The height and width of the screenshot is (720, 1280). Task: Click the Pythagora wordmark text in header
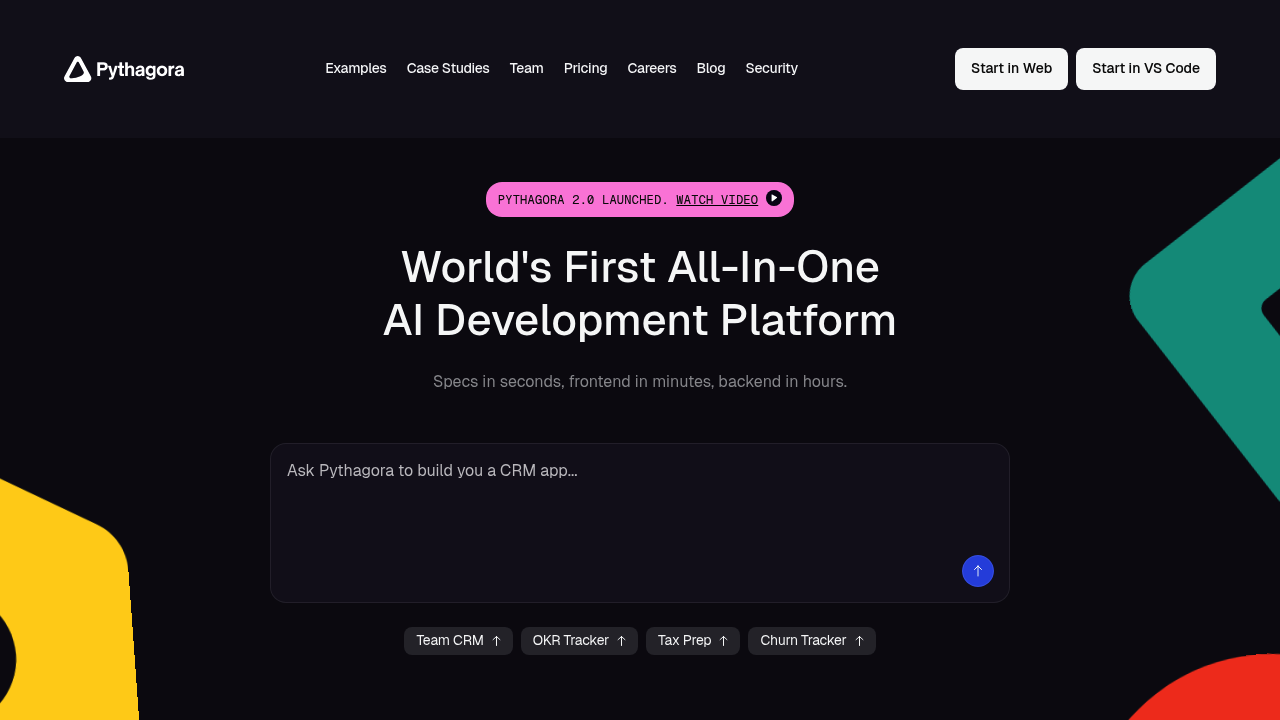tap(140, 69)
